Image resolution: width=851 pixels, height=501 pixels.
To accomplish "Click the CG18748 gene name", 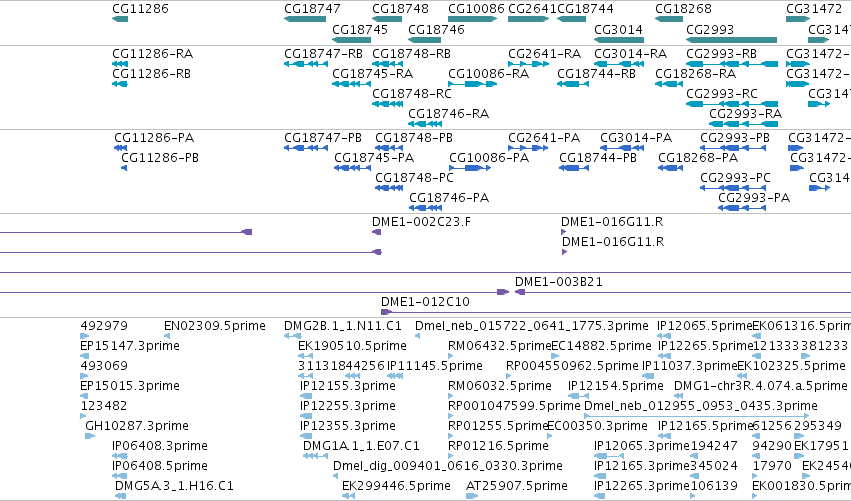I will coord(400,9).
